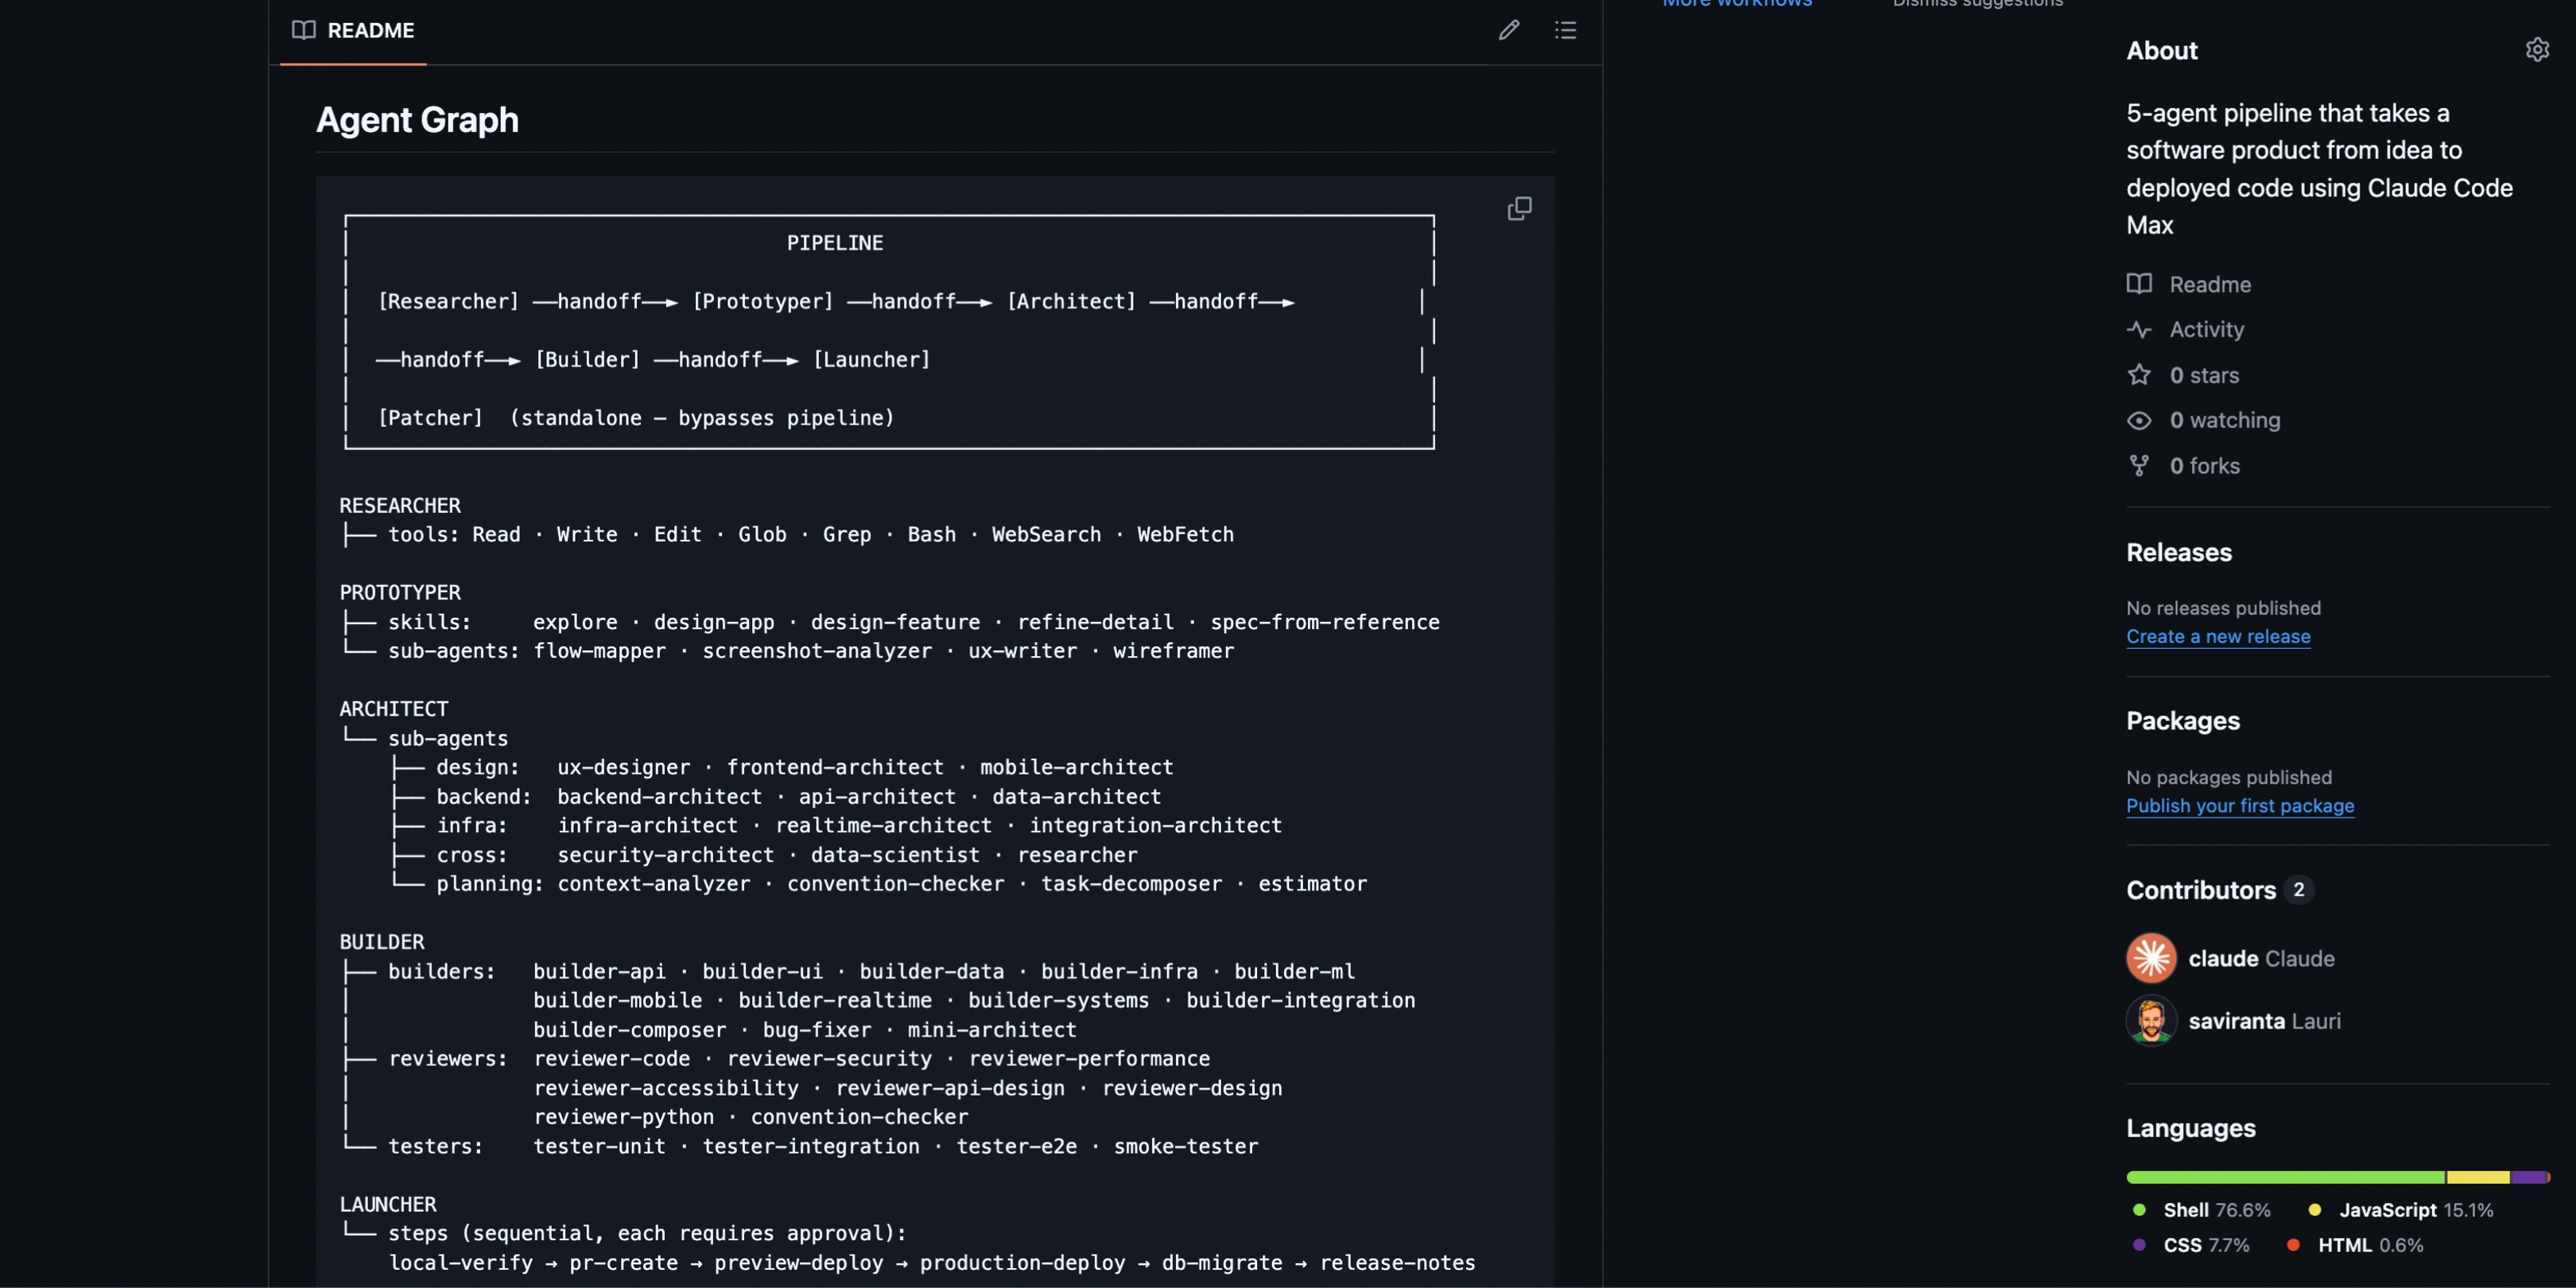This screenshot has height=1288, width=2576.
Task: Open the saviranta contributor avatar
Action: [2151, 1021]
